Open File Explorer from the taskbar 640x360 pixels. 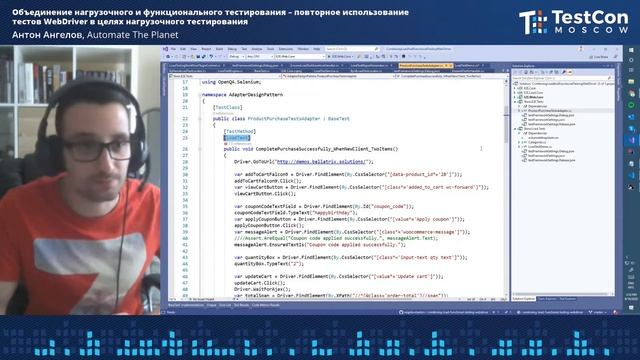coord(631,82)
